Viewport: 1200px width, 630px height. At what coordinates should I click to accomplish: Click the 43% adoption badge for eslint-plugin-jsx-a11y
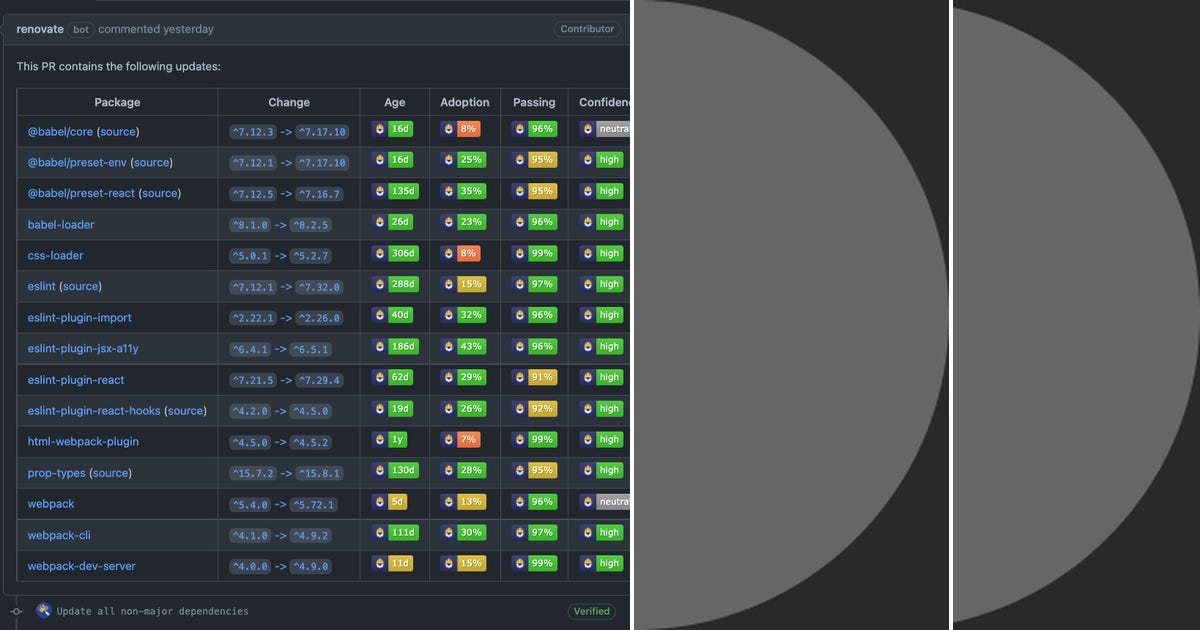click(x=463, y=346)
